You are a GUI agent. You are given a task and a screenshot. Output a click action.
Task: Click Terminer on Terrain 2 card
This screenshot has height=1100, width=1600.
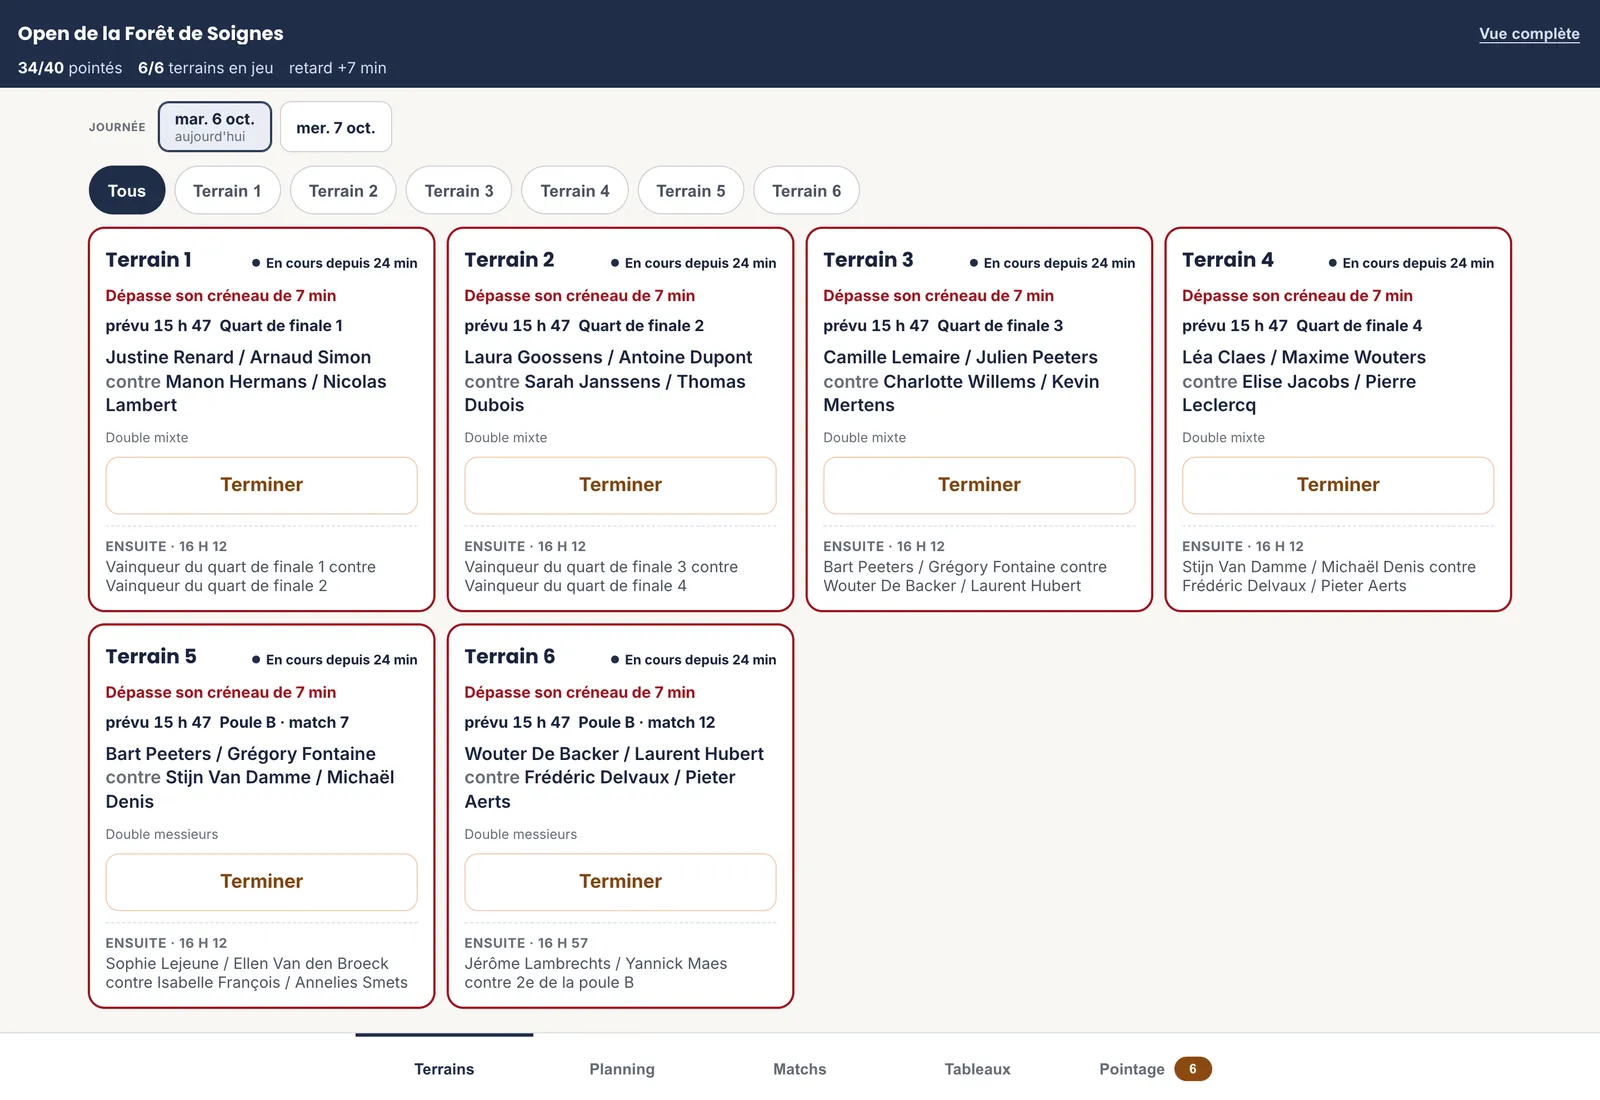[620, 485]
